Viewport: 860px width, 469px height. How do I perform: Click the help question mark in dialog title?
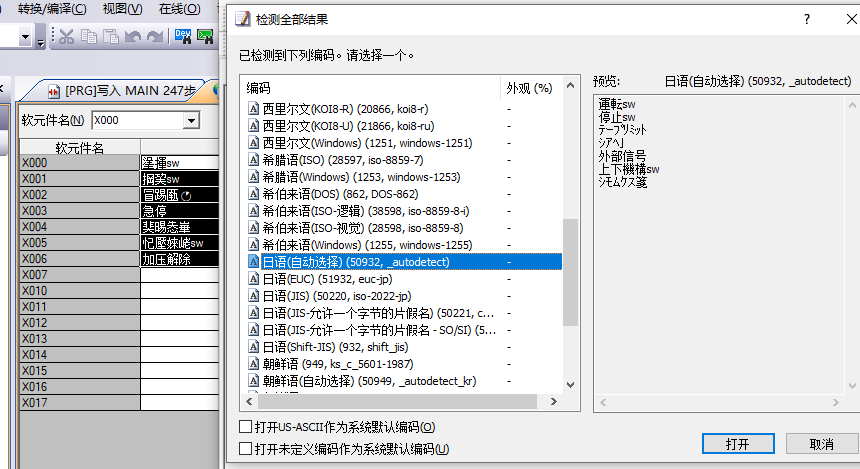(807, 19)
